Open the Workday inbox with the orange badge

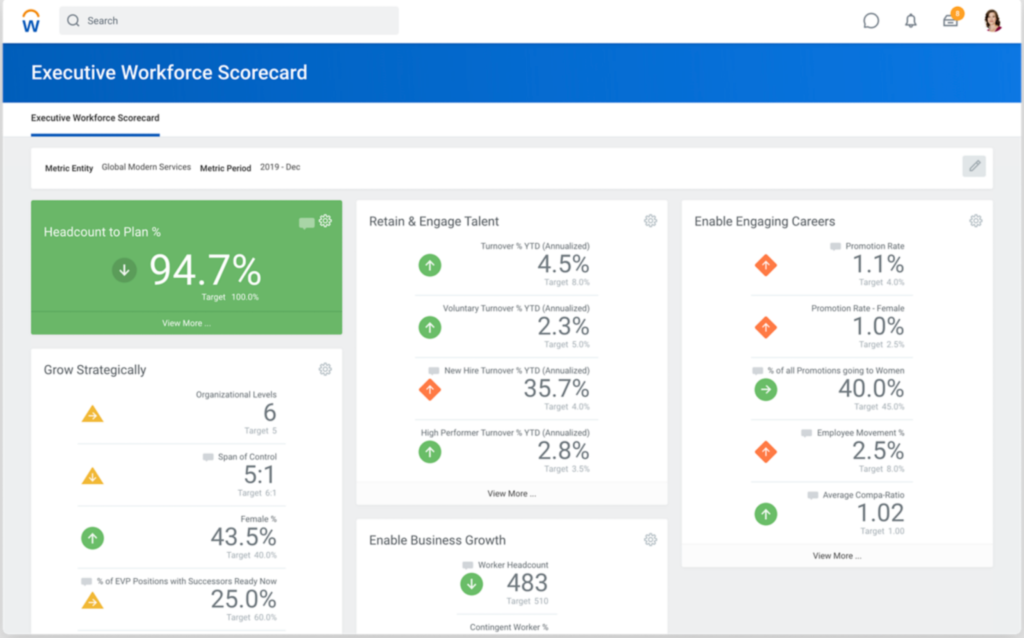[x=950, y=20]
